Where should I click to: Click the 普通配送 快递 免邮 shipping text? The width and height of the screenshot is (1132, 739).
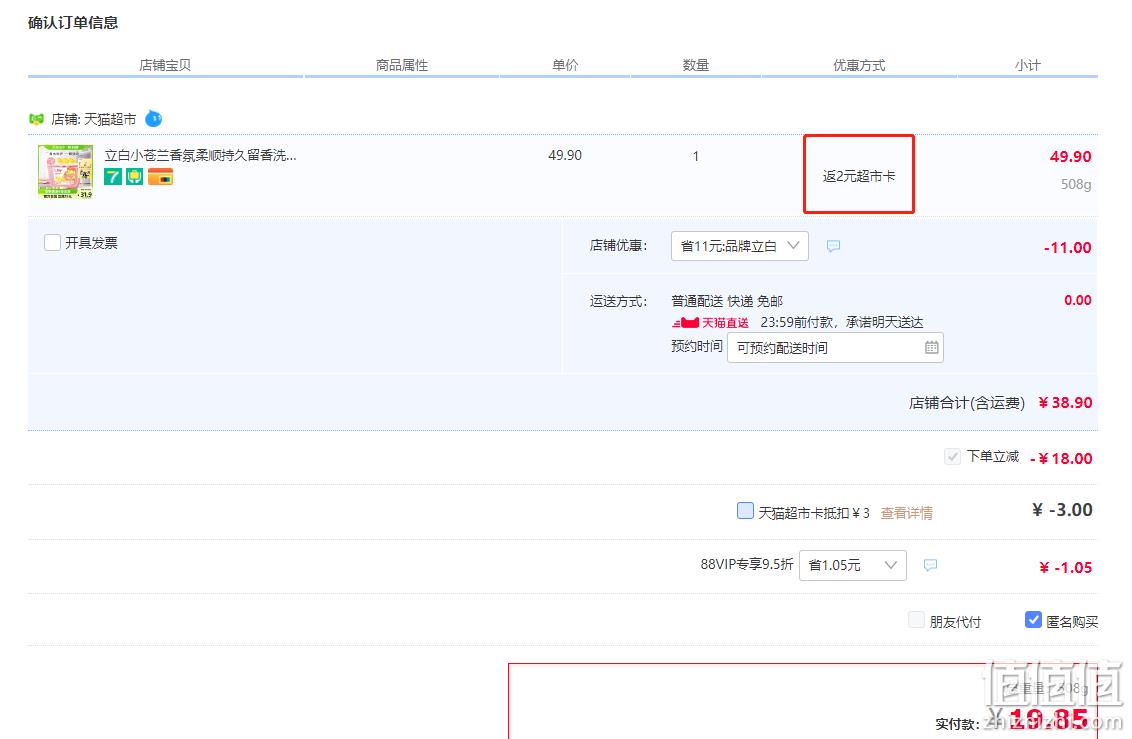point(727,301)
